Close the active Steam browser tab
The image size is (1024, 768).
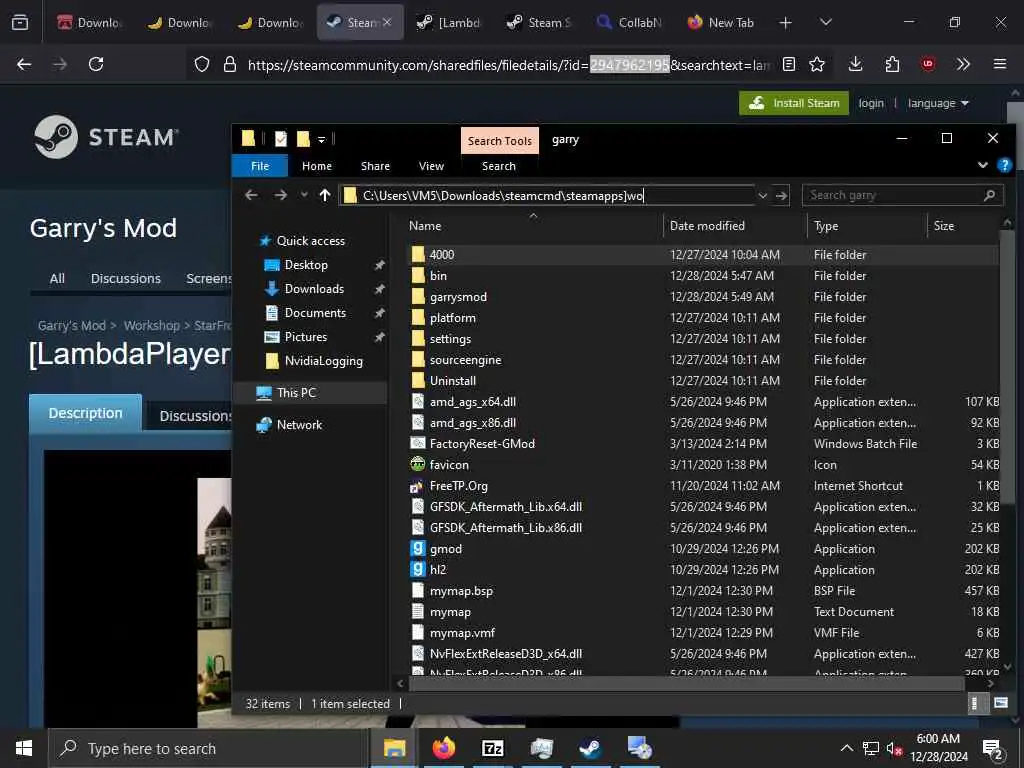pos(387,22)
